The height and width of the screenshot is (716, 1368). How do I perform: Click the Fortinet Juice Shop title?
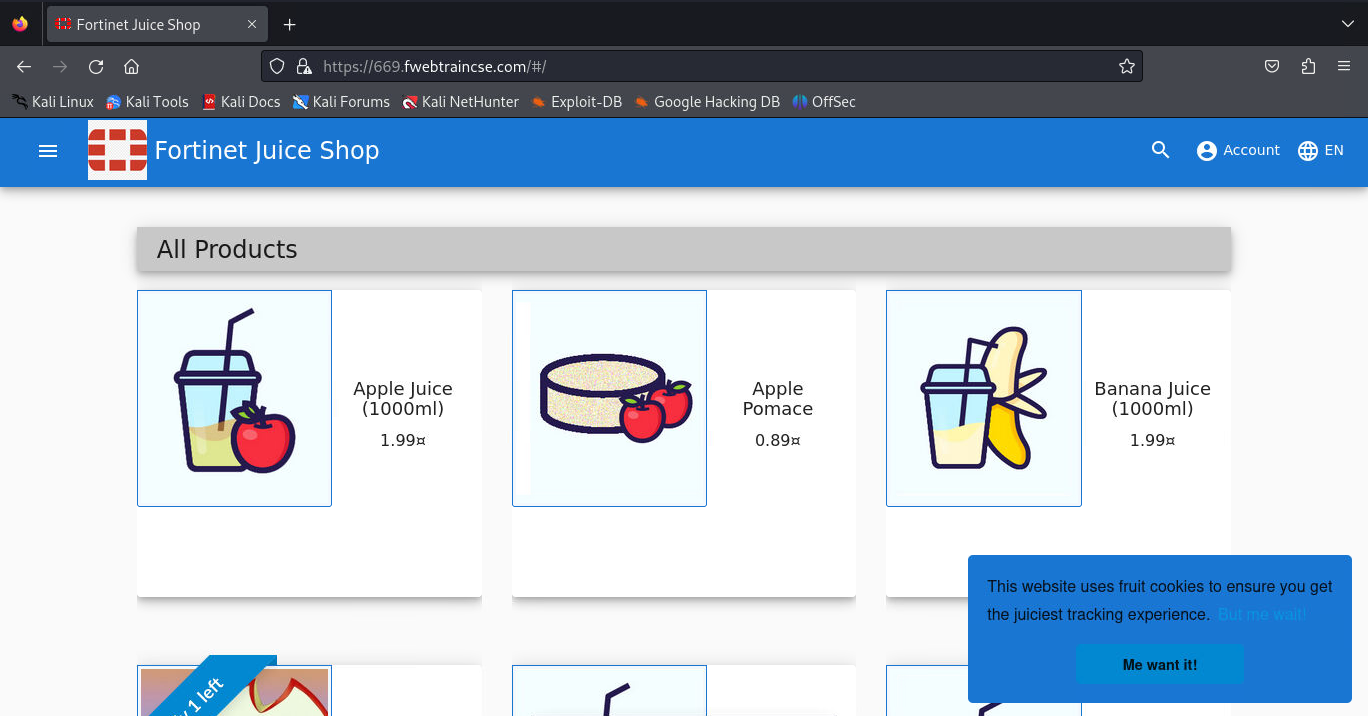pyautogui.click(x=267, y=151)
